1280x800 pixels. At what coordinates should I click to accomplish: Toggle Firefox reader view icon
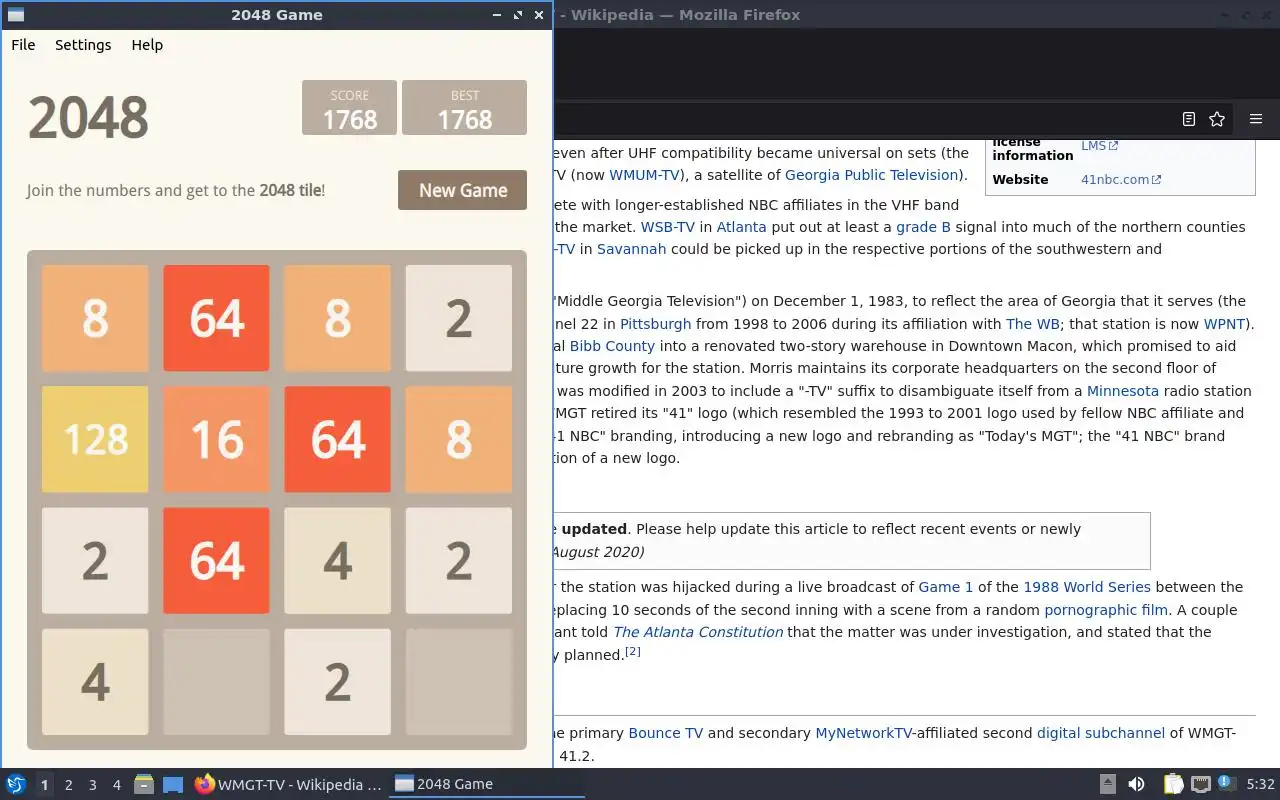point(1188,119)
